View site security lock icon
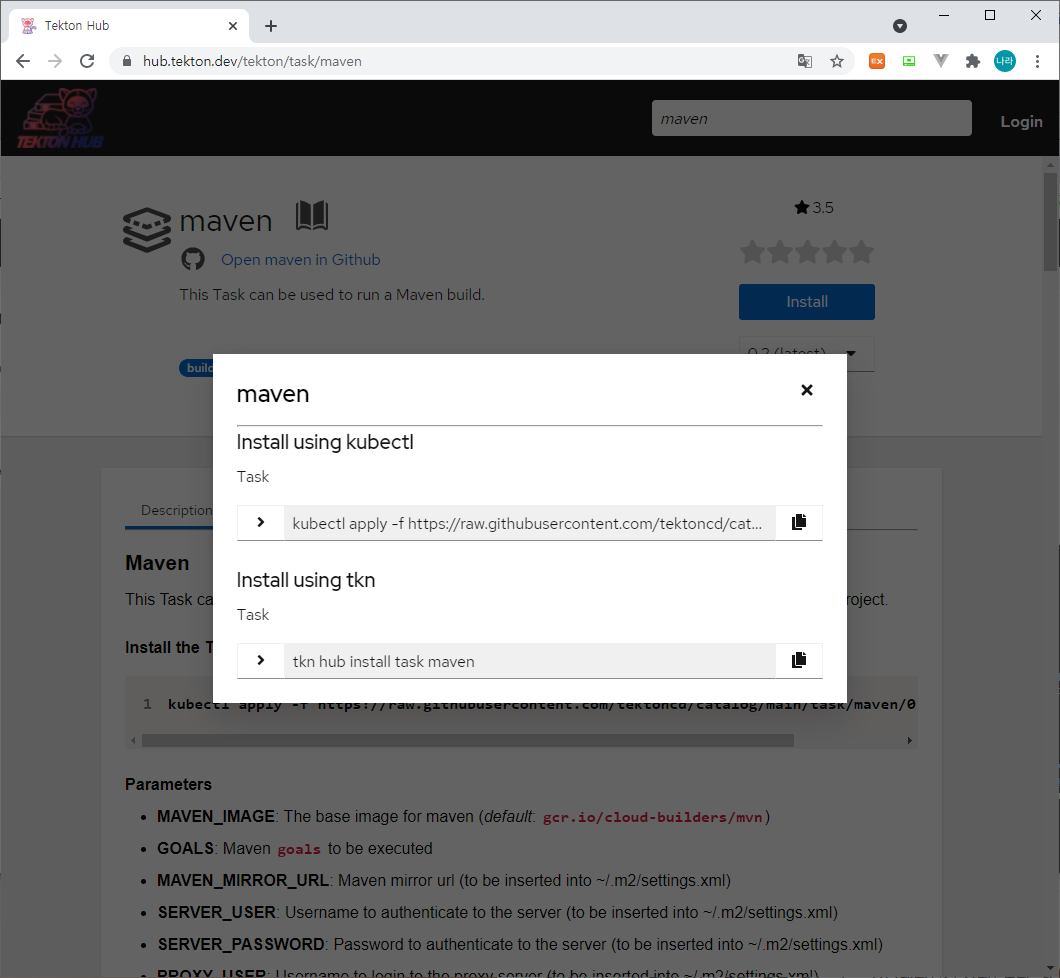The height and width of the screenshot is (978, 1060). [126, 62]
